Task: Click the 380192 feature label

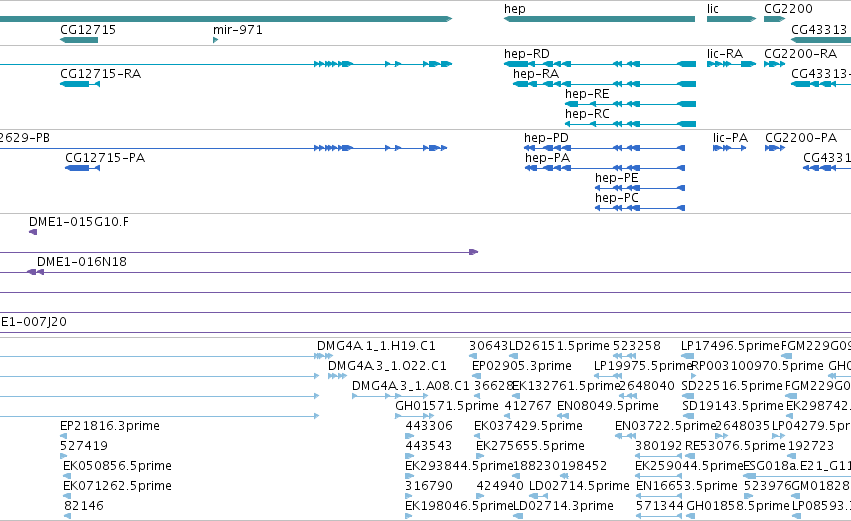Action: pyautogui.click(x=658, y=446)
